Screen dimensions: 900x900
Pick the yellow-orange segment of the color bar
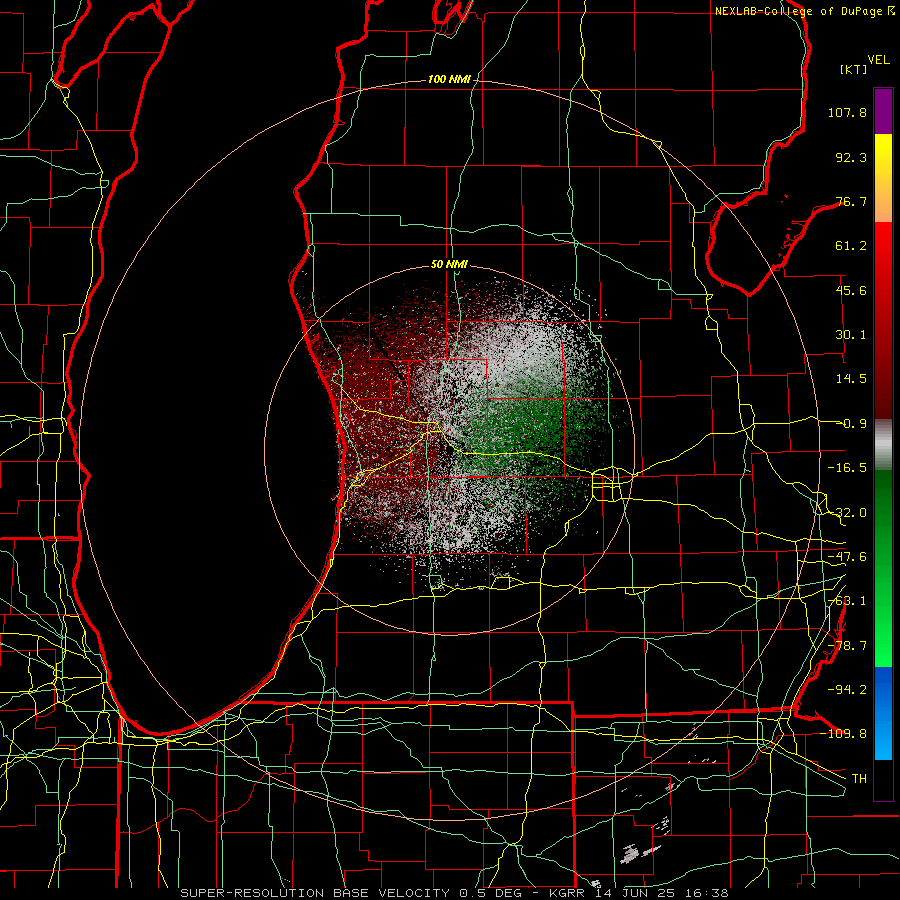(883, 178)
